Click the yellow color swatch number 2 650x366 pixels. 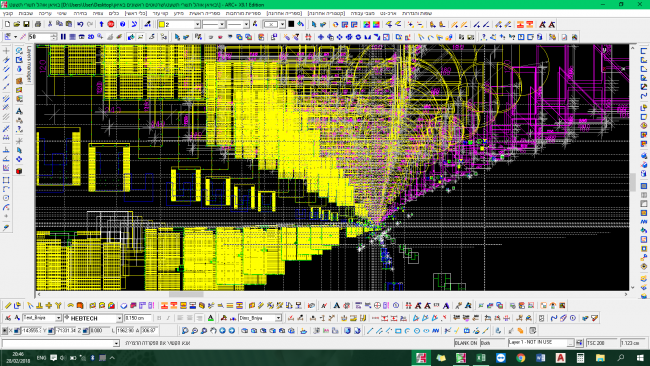click(x=162, y=24)
